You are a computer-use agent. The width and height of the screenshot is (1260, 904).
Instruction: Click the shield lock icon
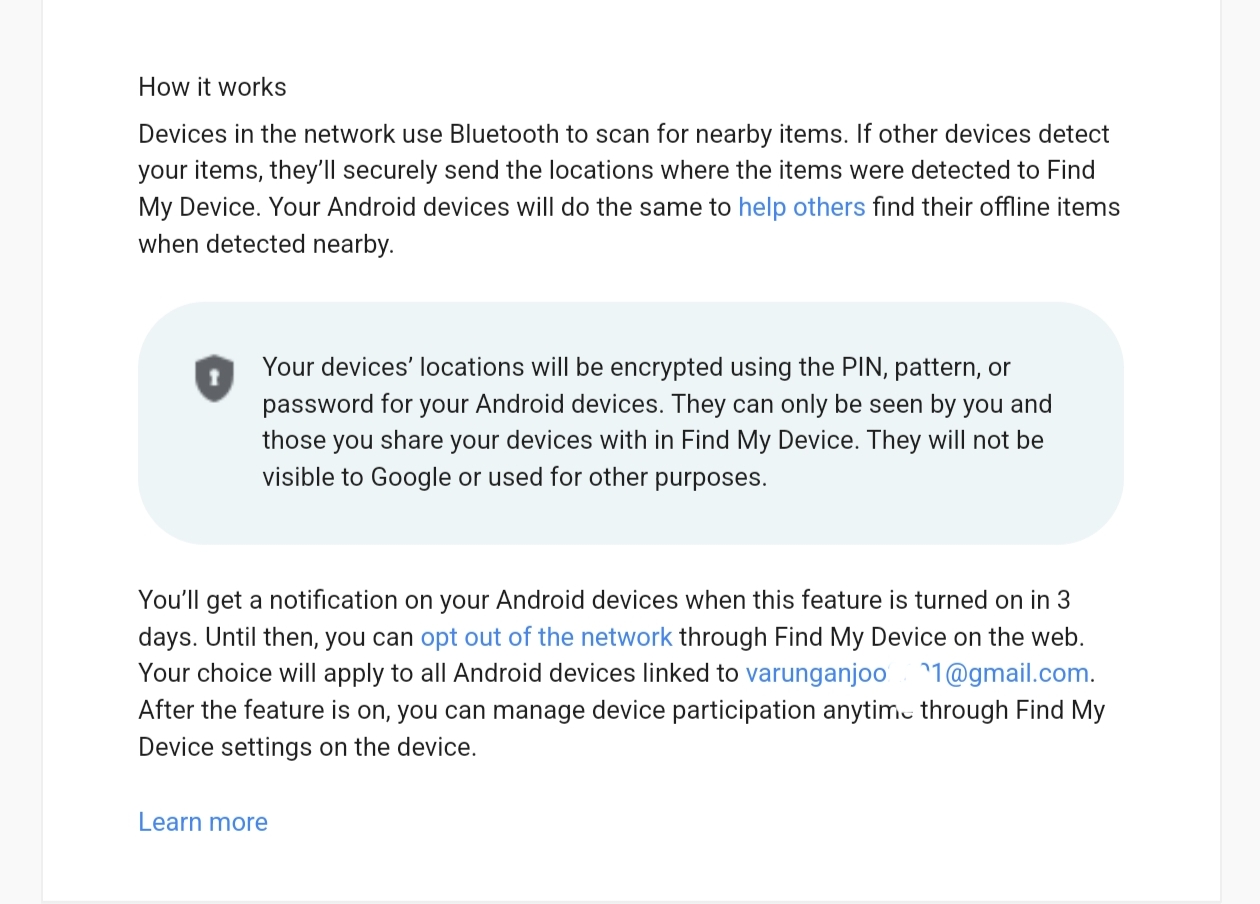tap(214, 378)
